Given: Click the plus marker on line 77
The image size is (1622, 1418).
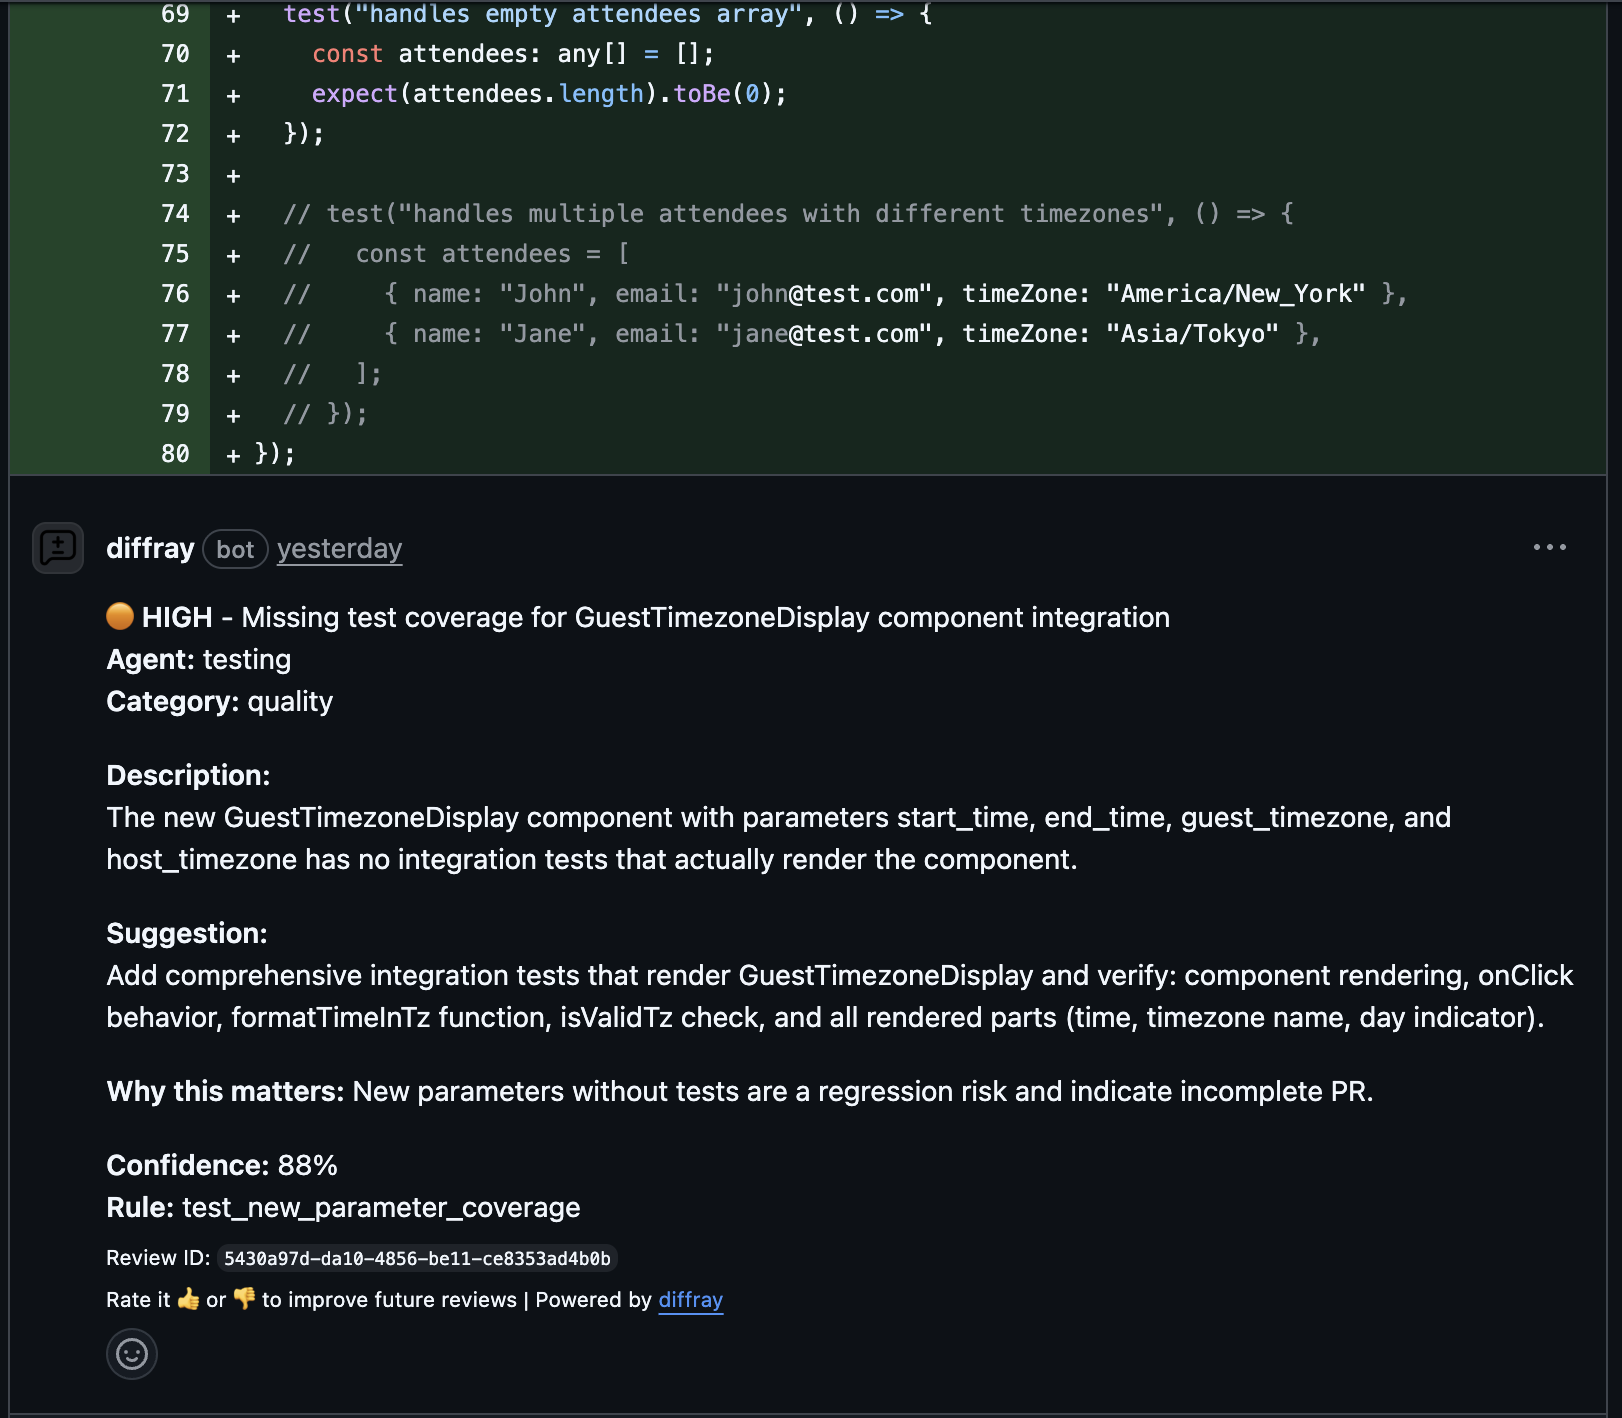Looking at the screenshot, I should (x=233, y=335).
